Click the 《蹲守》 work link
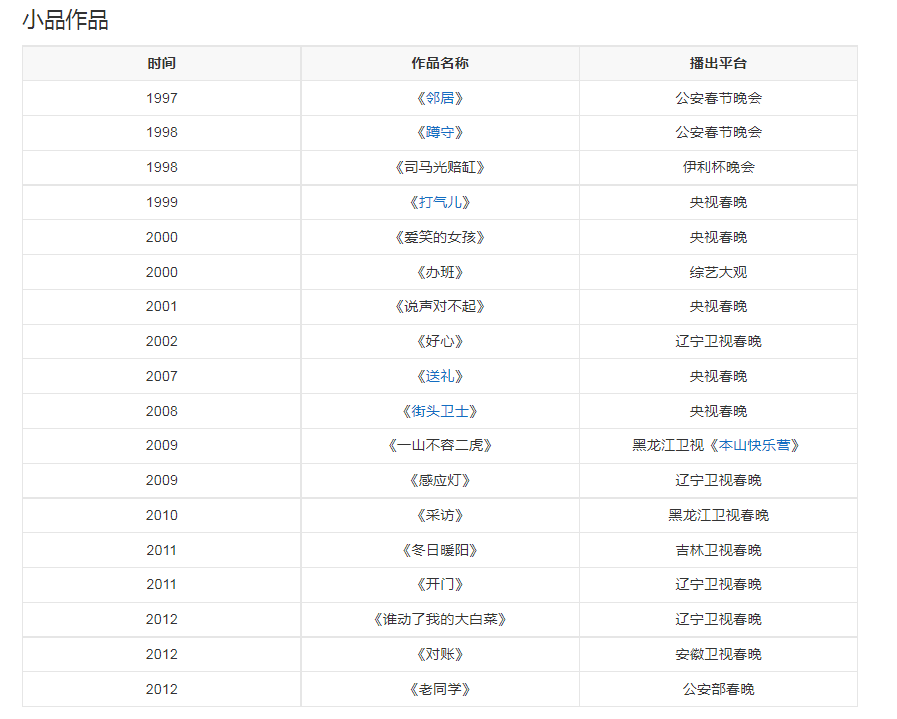 (x=439, y=132)
